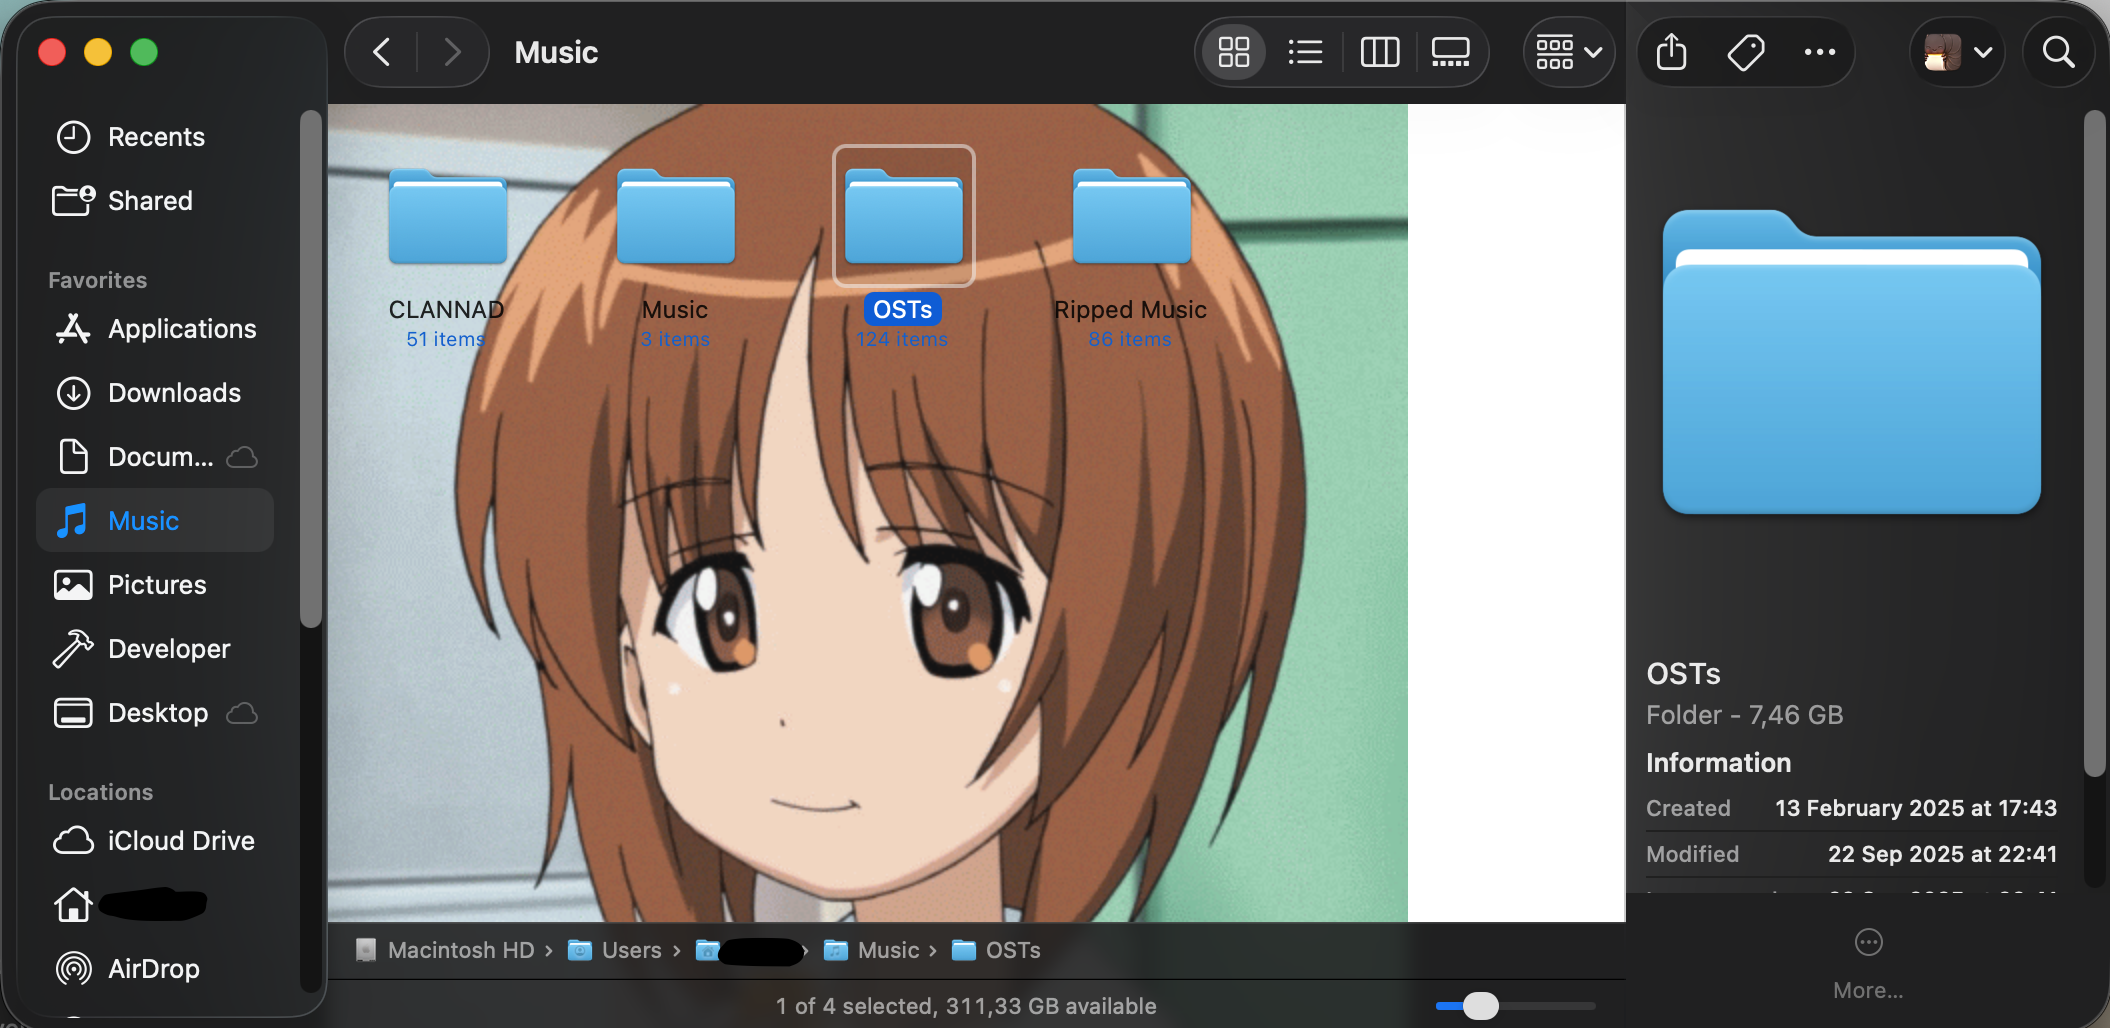The height and width of the screenshot is (1028, 2110).
Task: Click the Applications icon
Action: (73, 329)
